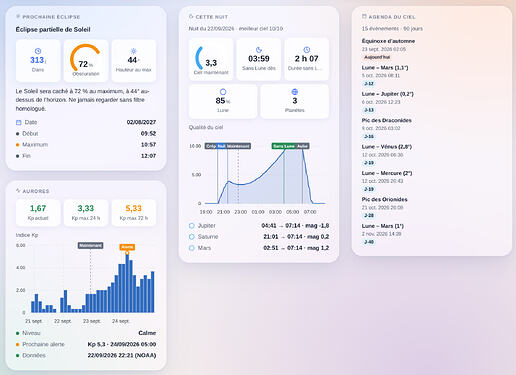This screenshot has width=516, height=375.
Task: Select the Kp max 24 h card
Action: tap(86, 213)
